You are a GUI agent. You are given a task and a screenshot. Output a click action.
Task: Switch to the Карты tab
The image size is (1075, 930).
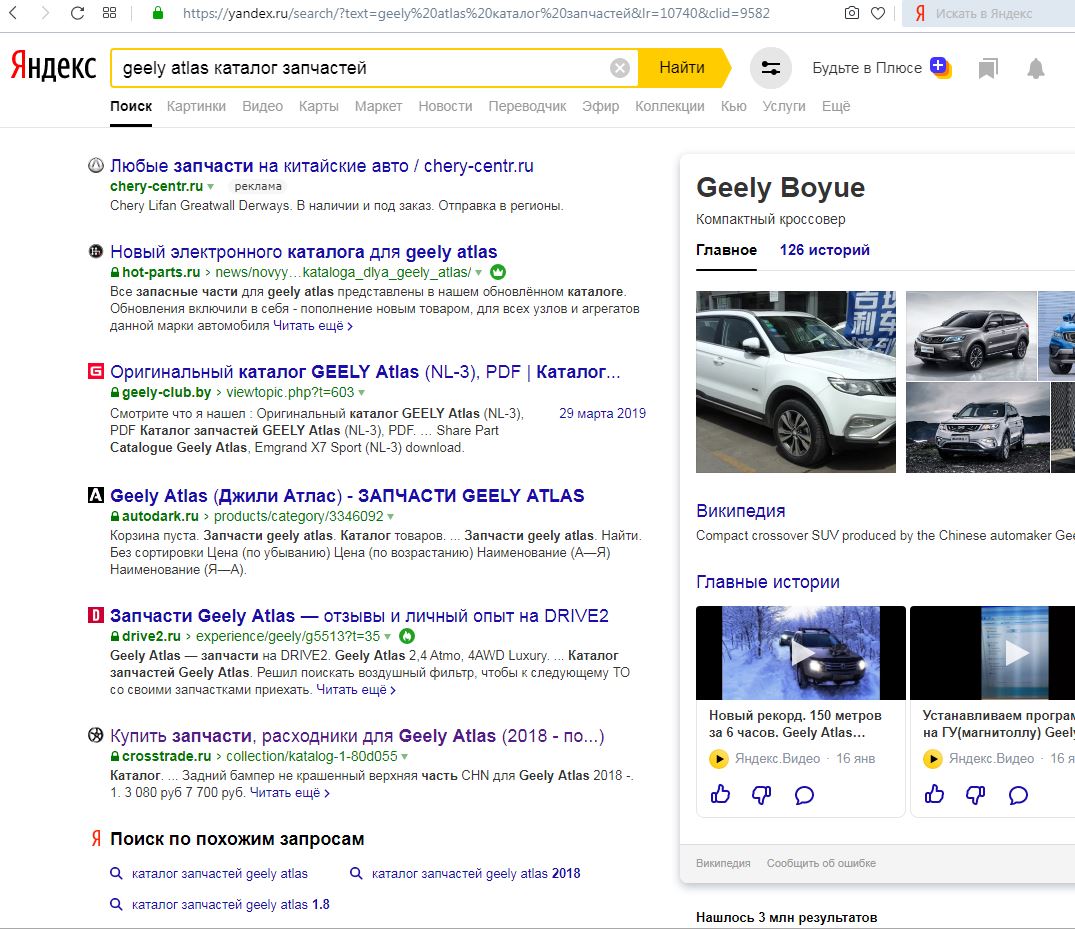(319, 106)
